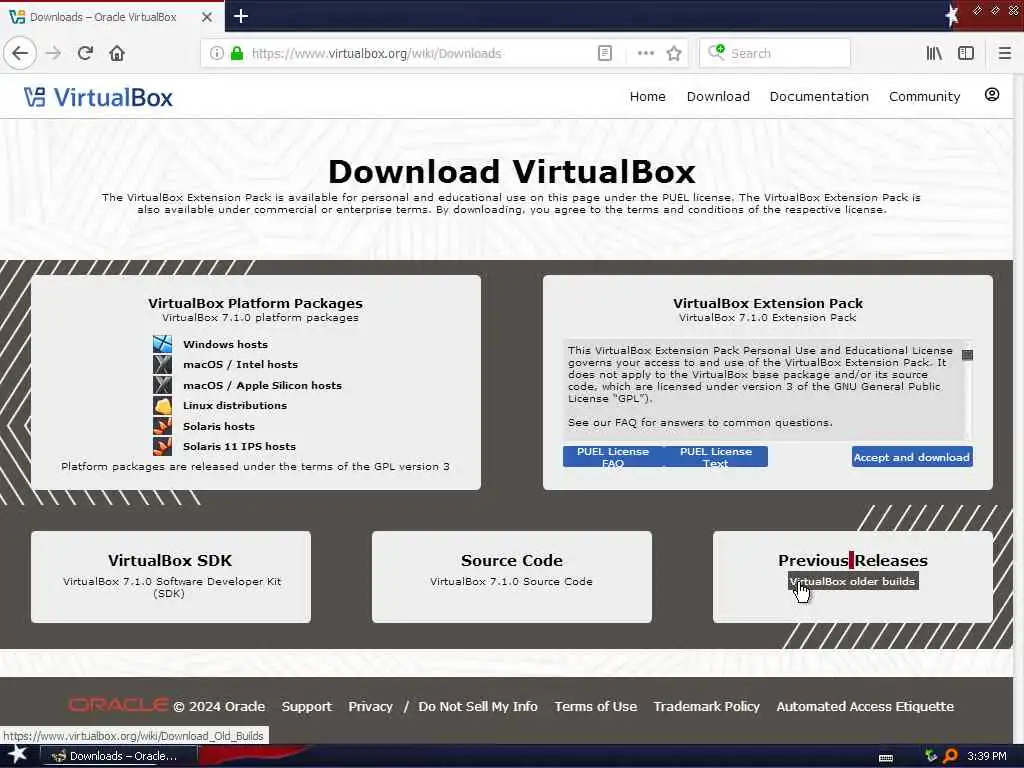Viewport: 1024px width, 768px height.
Task: Open the Support footer link
Action: (306, 707)
